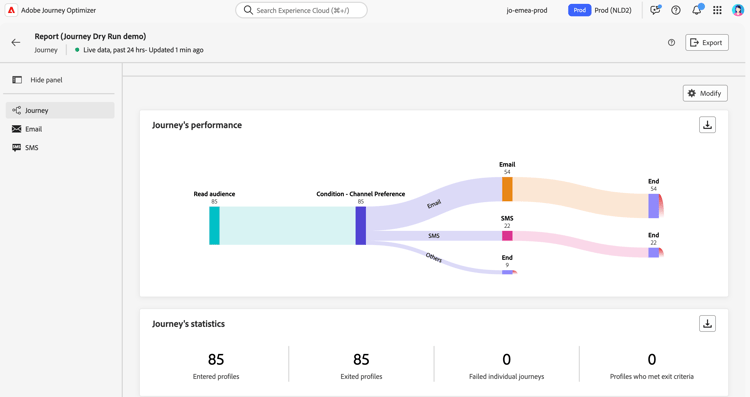750x397 pixels.
Task: Click Profiles who met exit criteria value
Action: point(651,359)
